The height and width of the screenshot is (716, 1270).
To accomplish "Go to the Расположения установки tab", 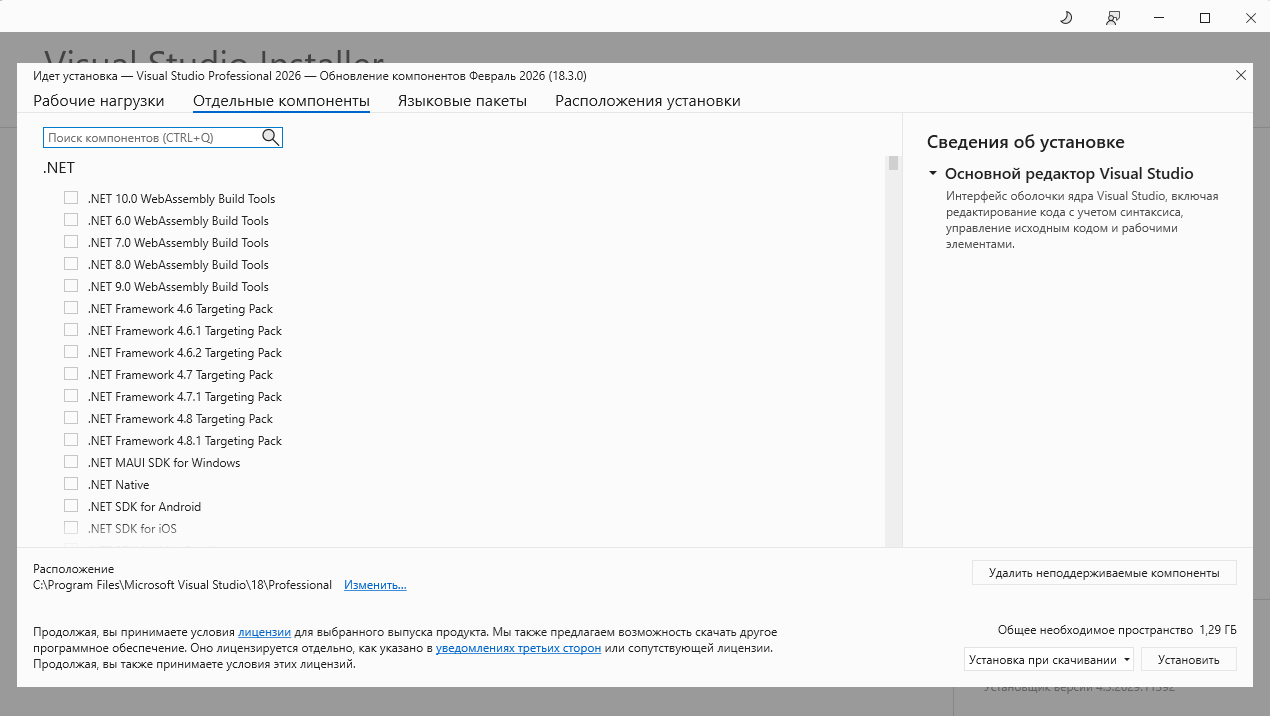I will (648, 101).
